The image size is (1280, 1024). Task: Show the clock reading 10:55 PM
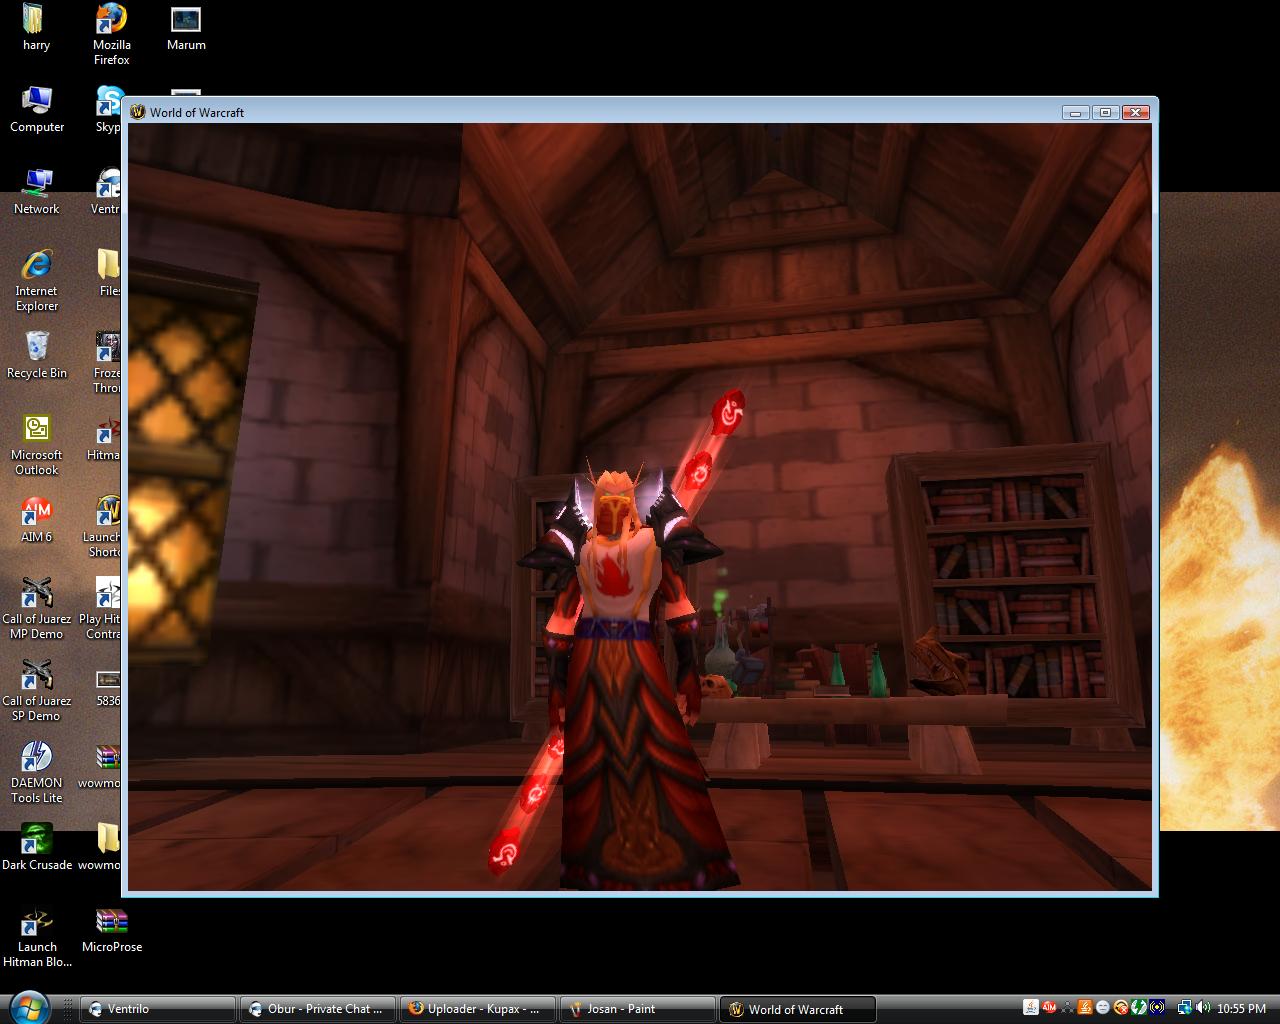pos(1242,1009)
